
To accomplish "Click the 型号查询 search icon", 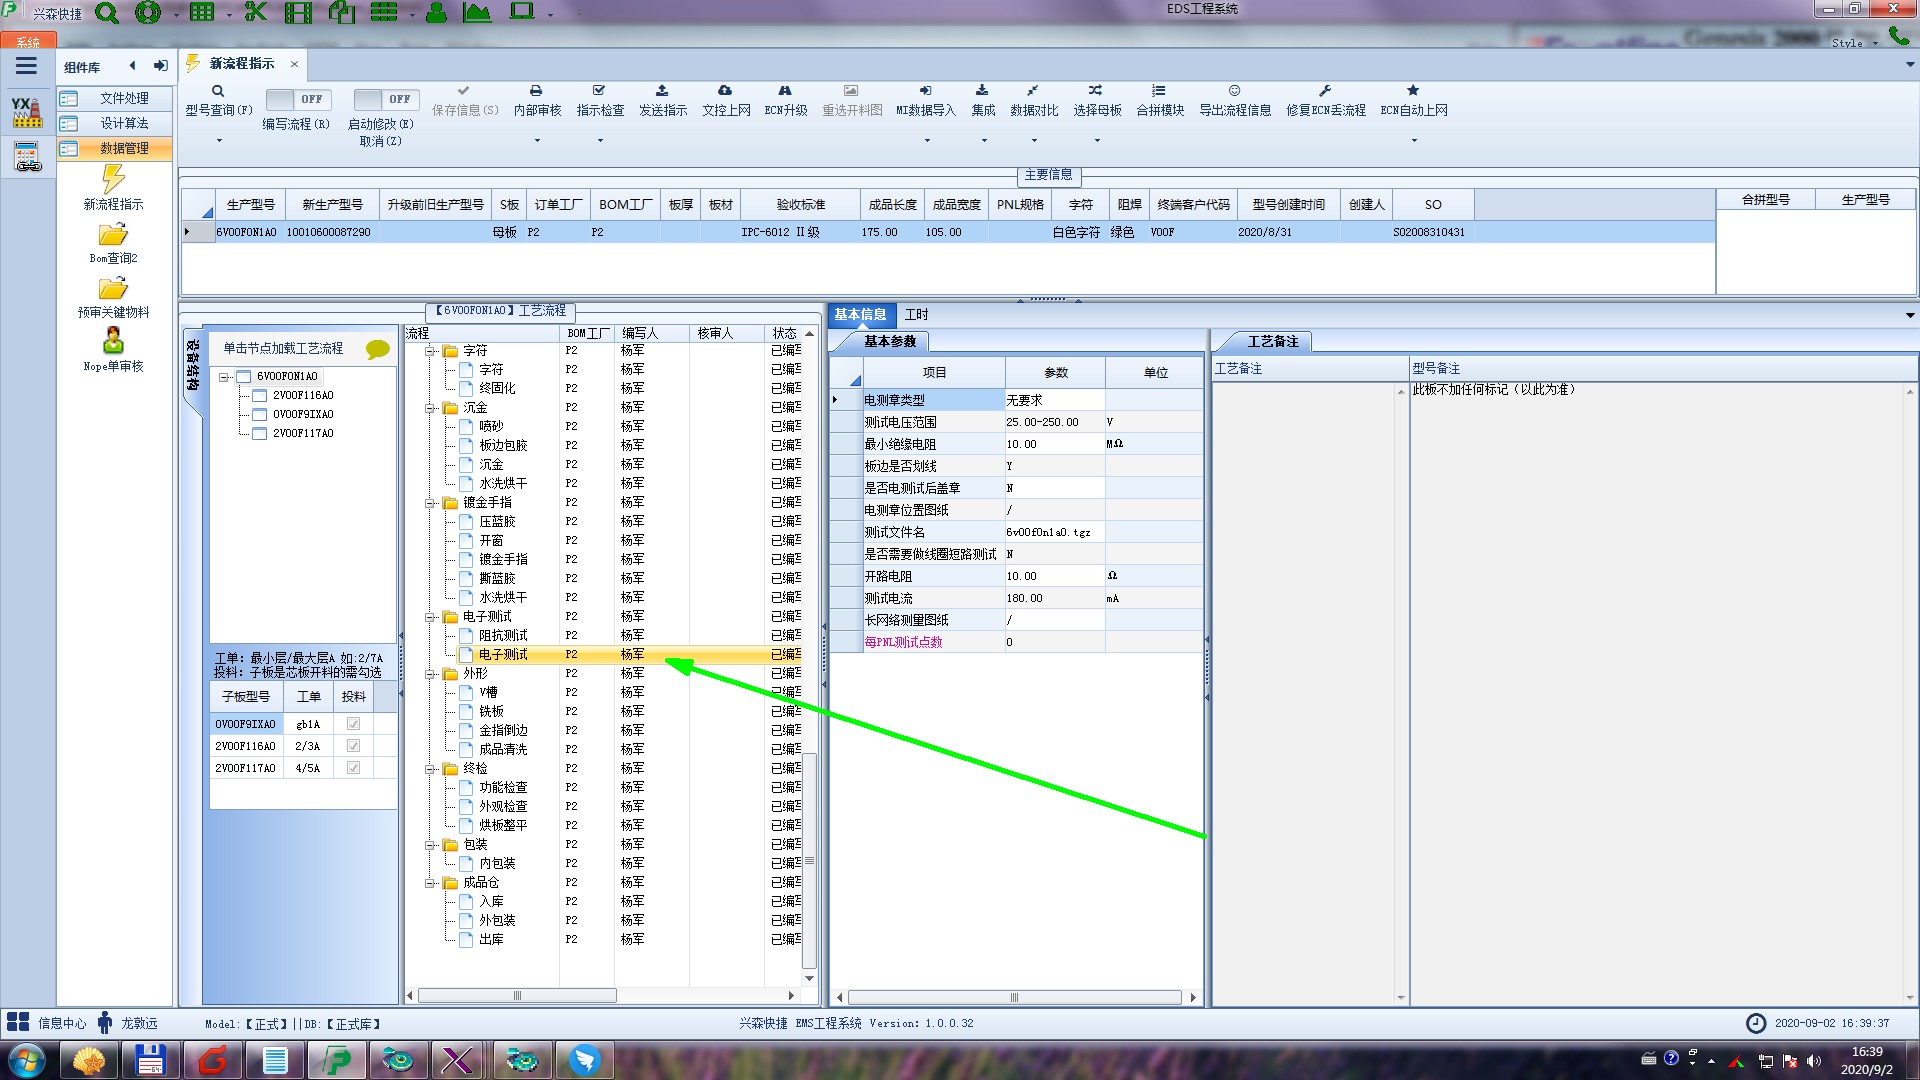I will pos(217,91).
